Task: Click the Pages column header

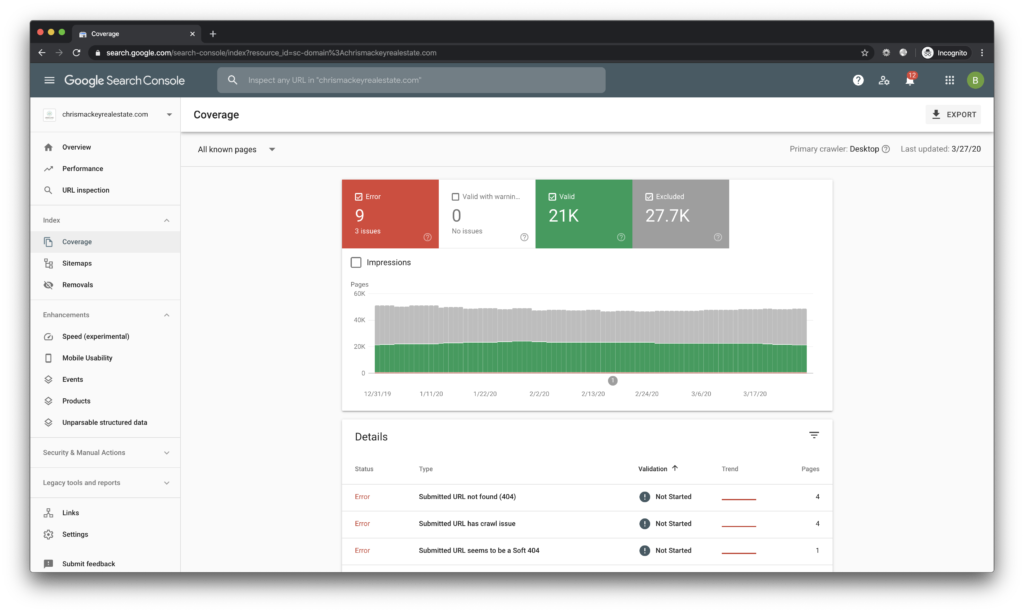Action: point(810,469)
